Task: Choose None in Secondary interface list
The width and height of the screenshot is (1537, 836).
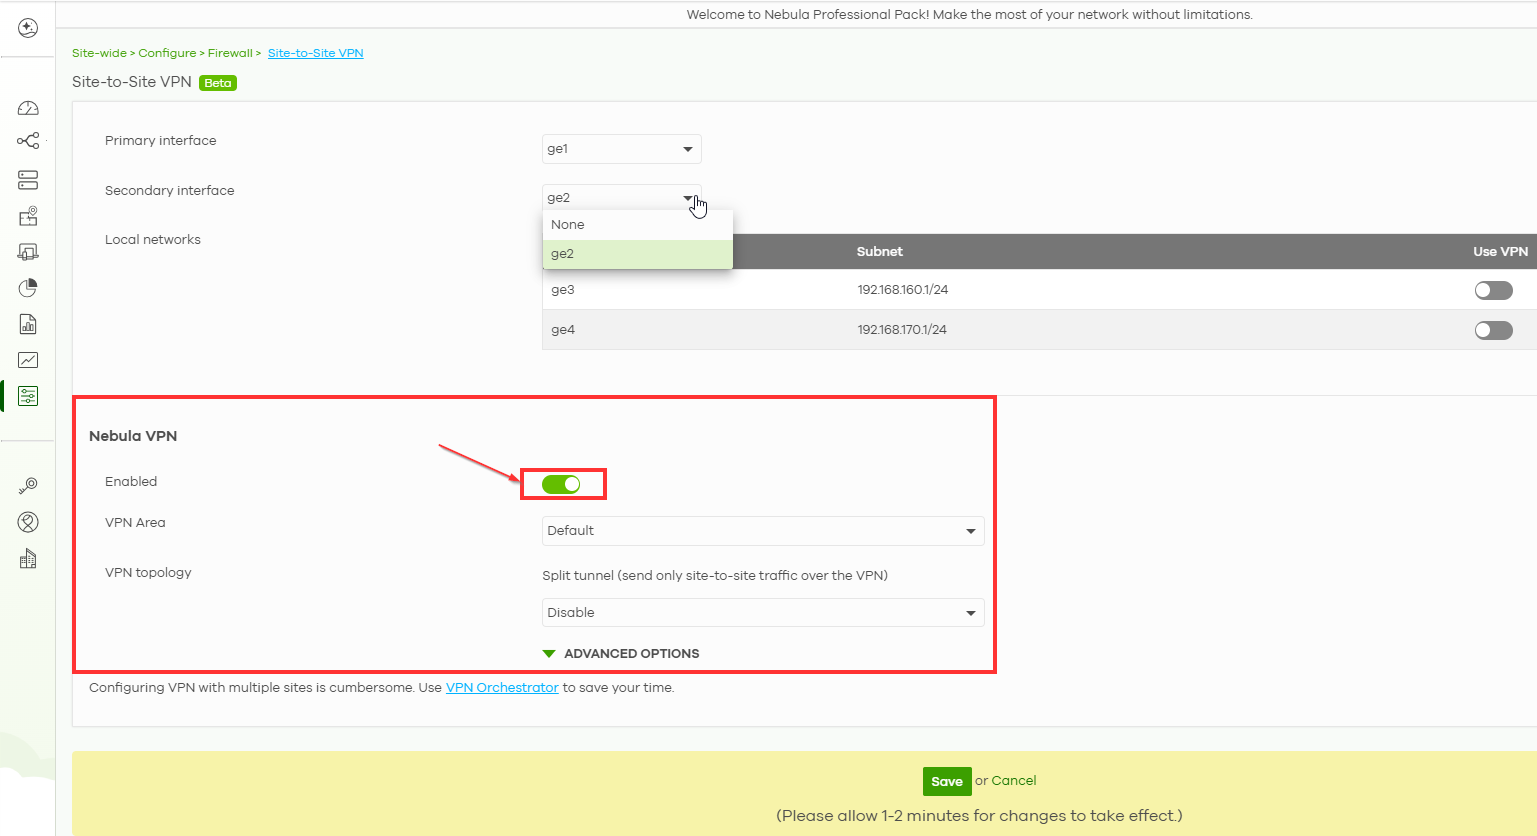Action: (637, 225)
